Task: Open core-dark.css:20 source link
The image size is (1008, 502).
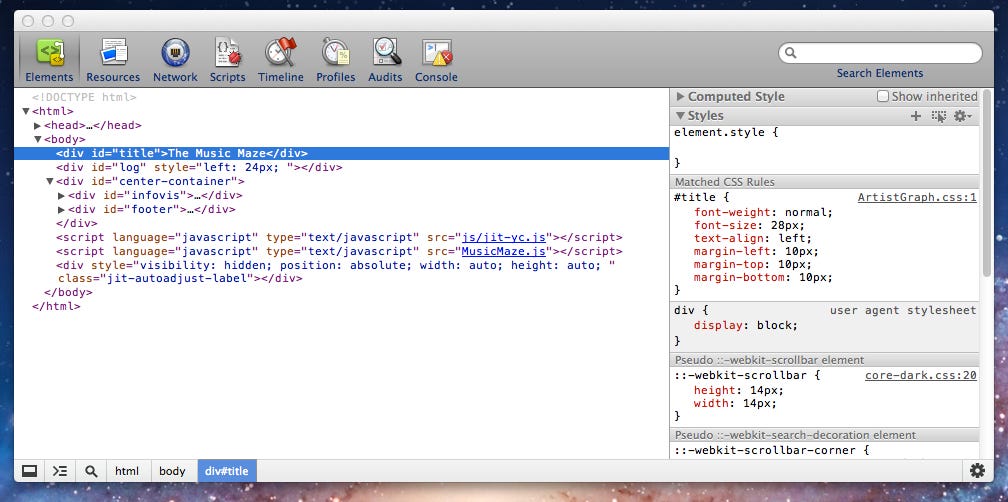Action: point(921,375)
